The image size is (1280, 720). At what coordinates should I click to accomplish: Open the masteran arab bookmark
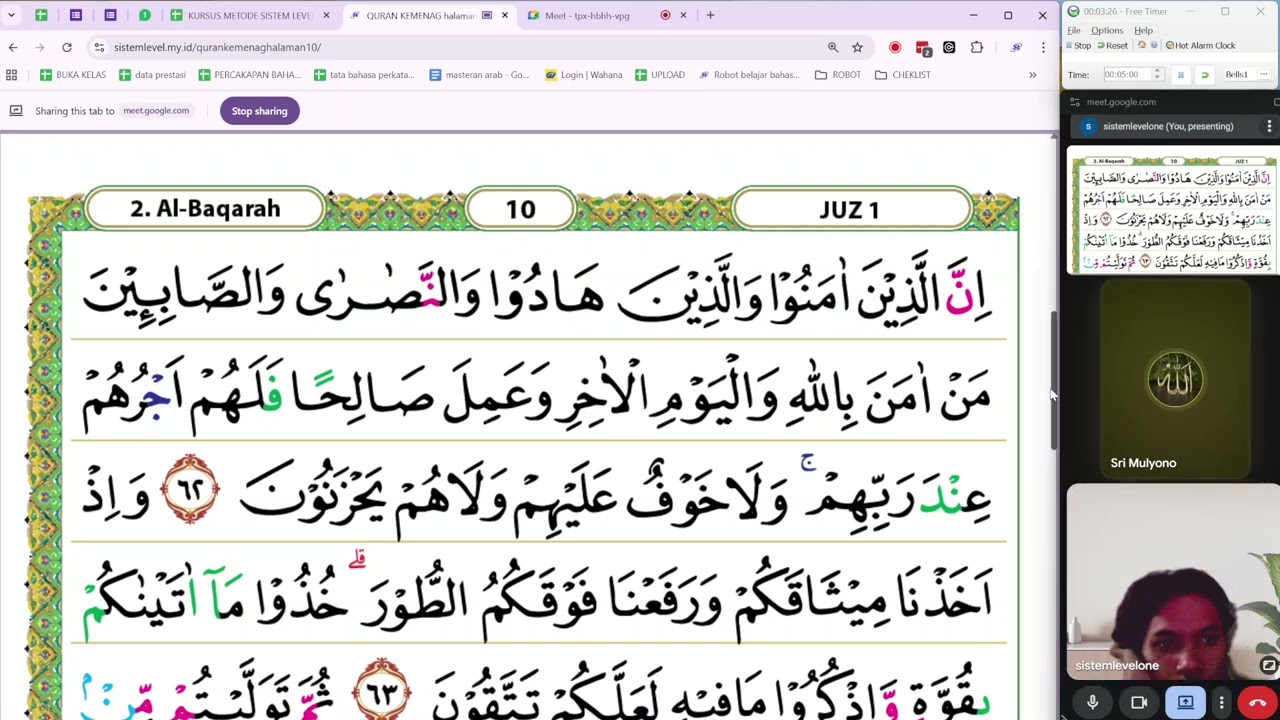pos(479,75)
